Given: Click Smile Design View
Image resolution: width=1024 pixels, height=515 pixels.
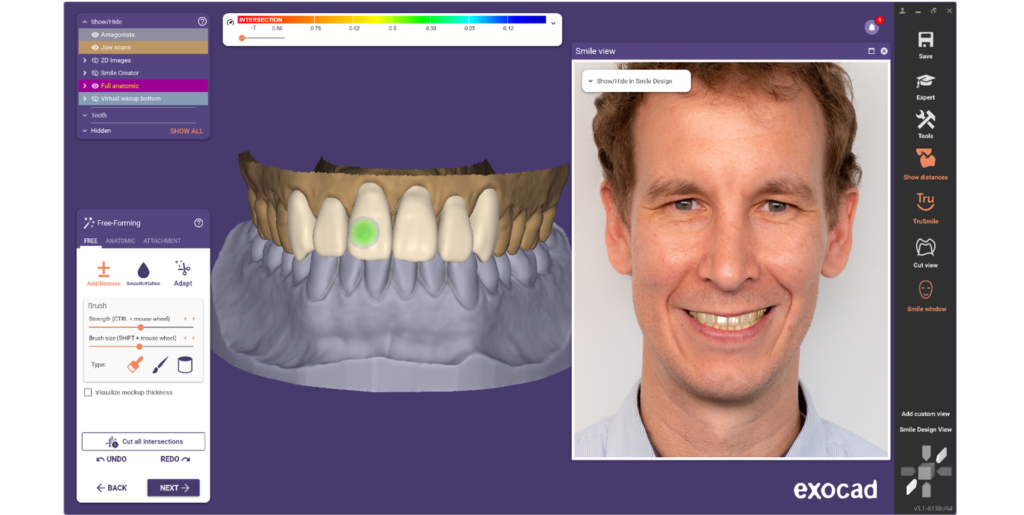Looking at the screenshot, I should (925, 429).
